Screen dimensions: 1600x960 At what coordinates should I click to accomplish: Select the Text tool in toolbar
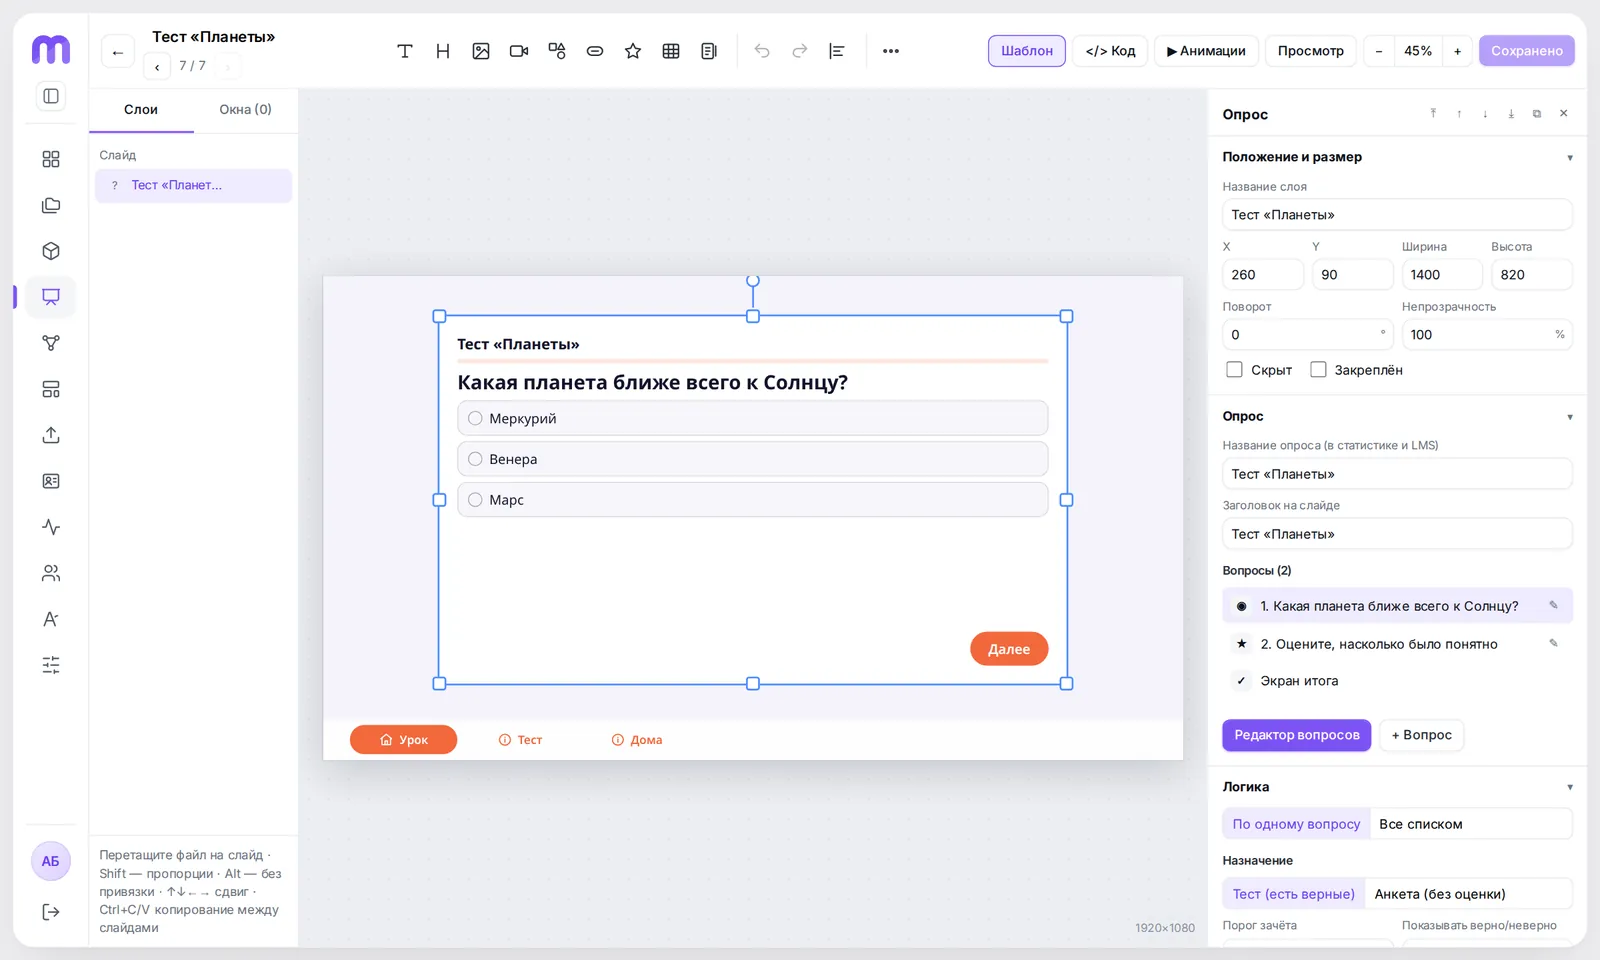click(405, 51)
